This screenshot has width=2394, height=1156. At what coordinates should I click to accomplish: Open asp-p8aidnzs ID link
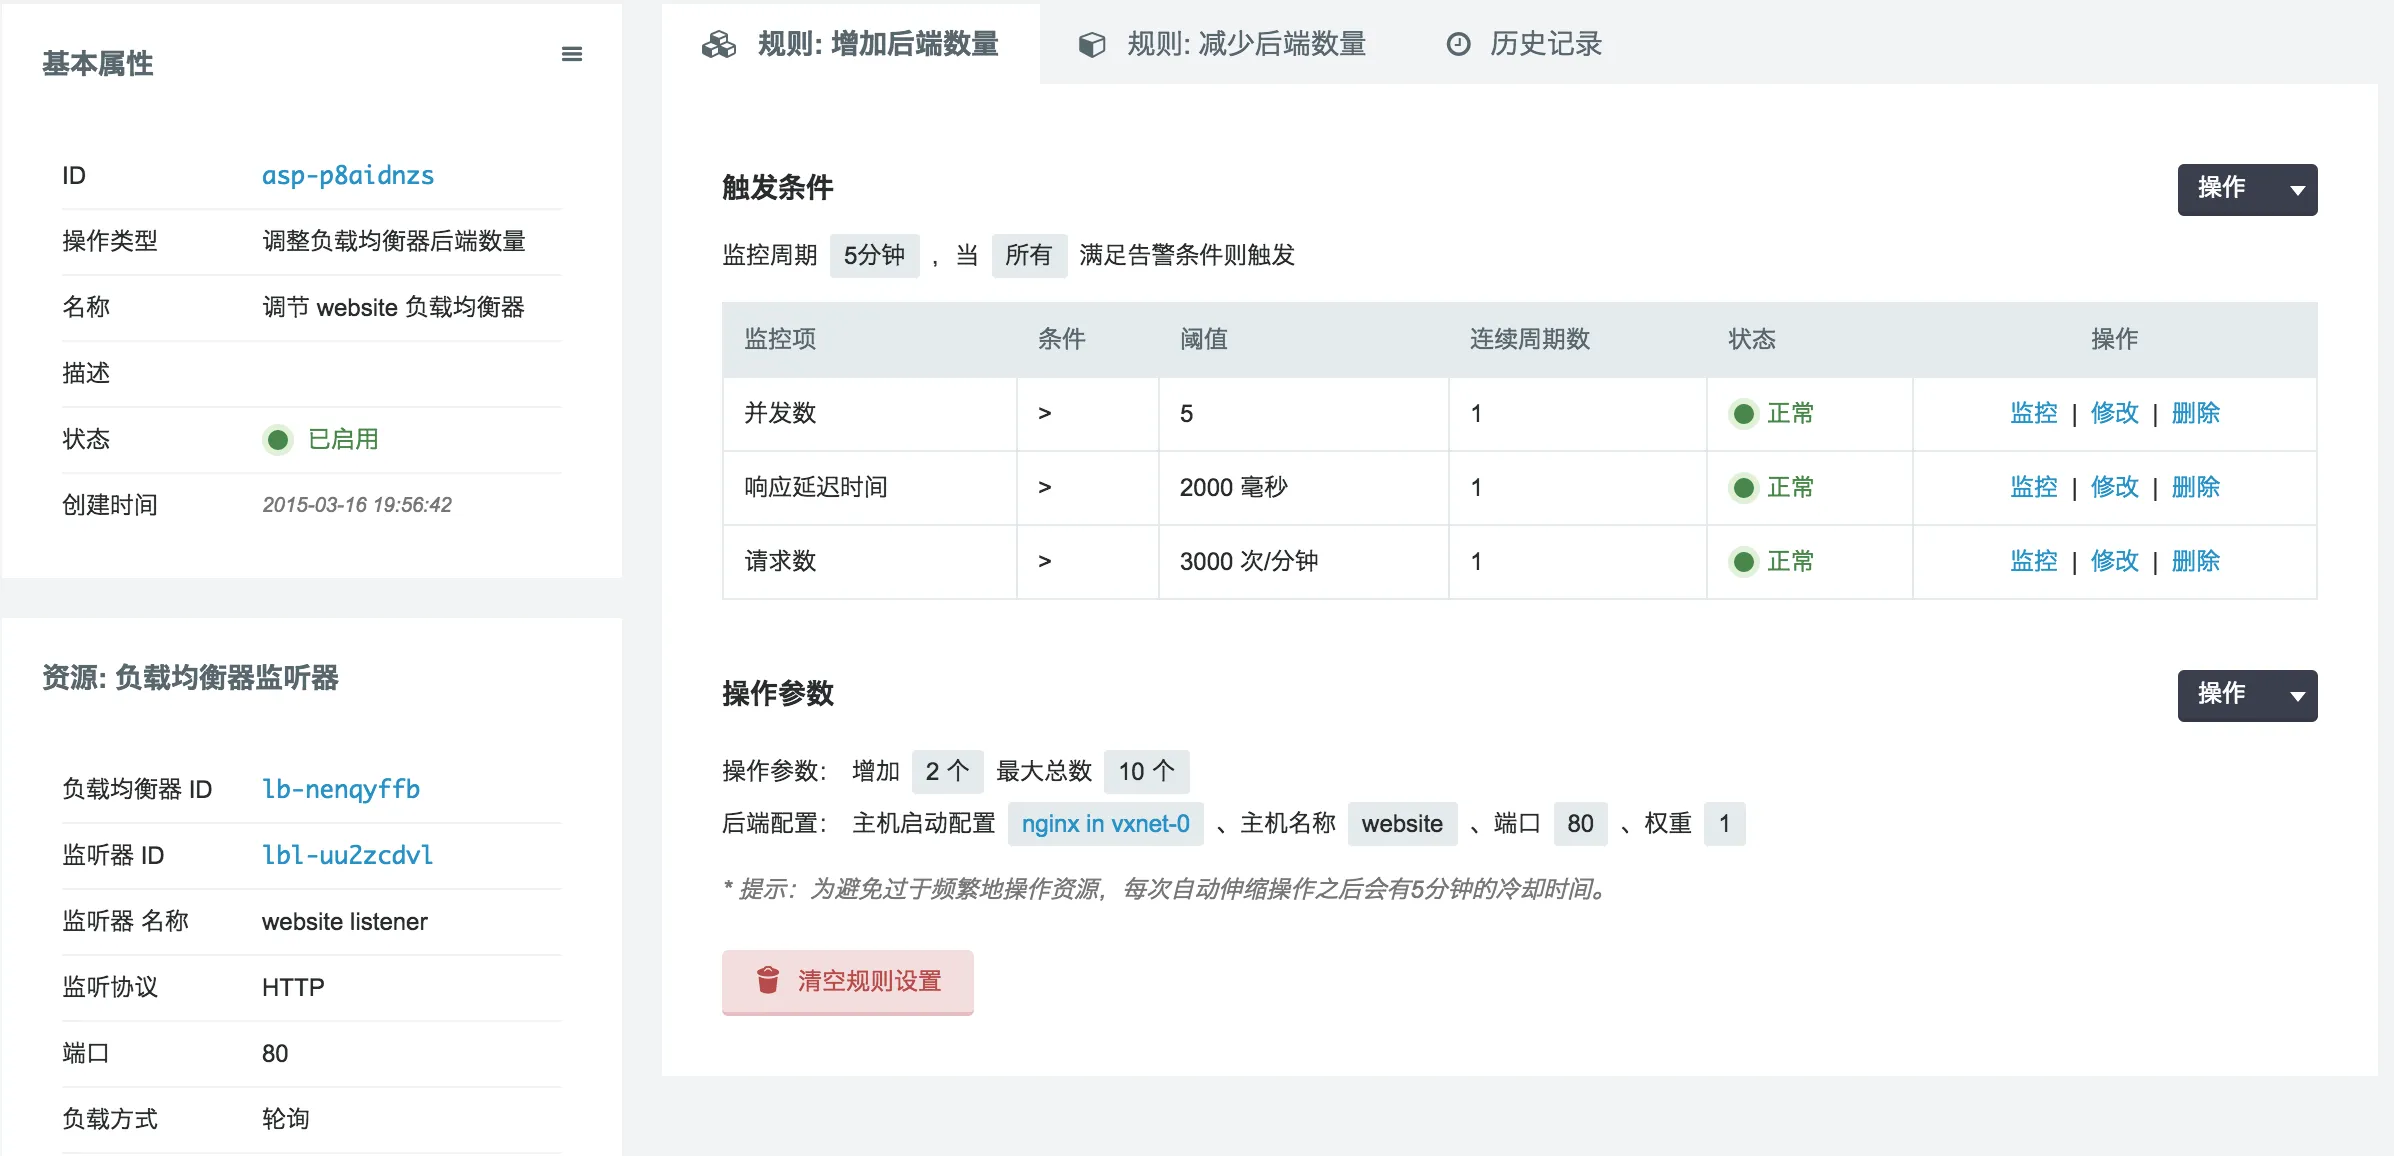tap(348, 175)
